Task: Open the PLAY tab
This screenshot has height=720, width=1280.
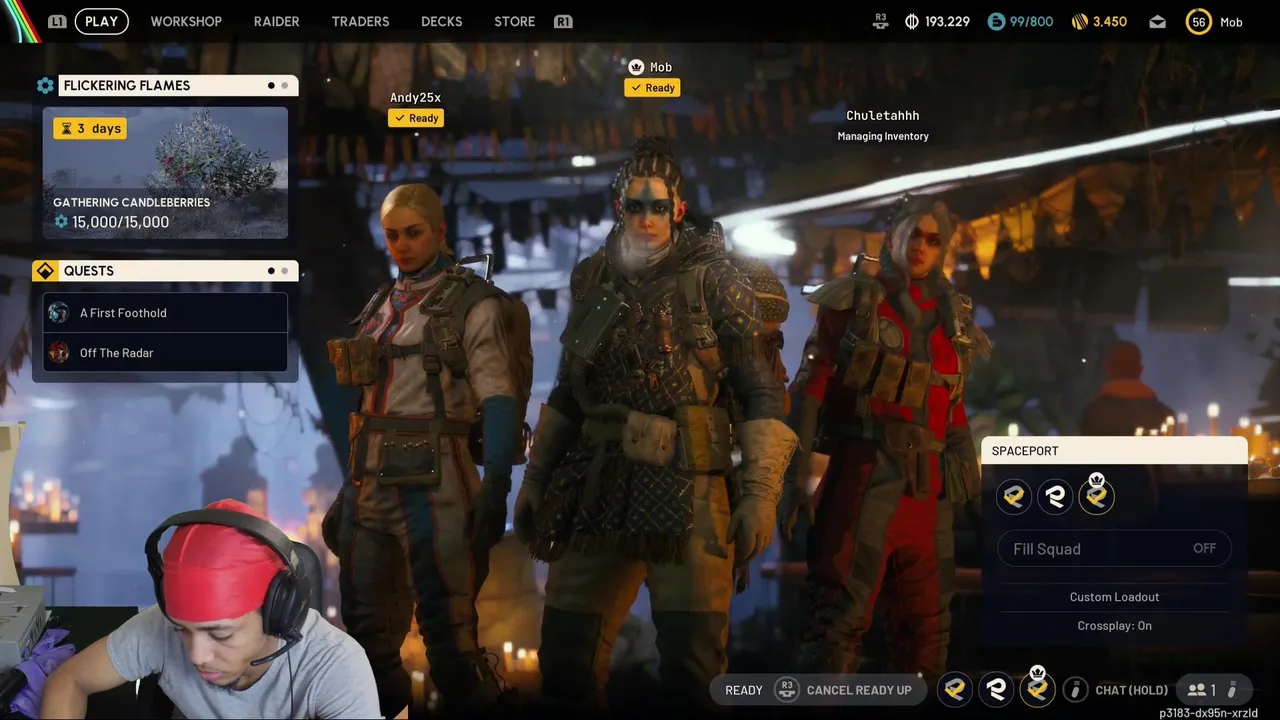Action: click(x=101, y=21)
